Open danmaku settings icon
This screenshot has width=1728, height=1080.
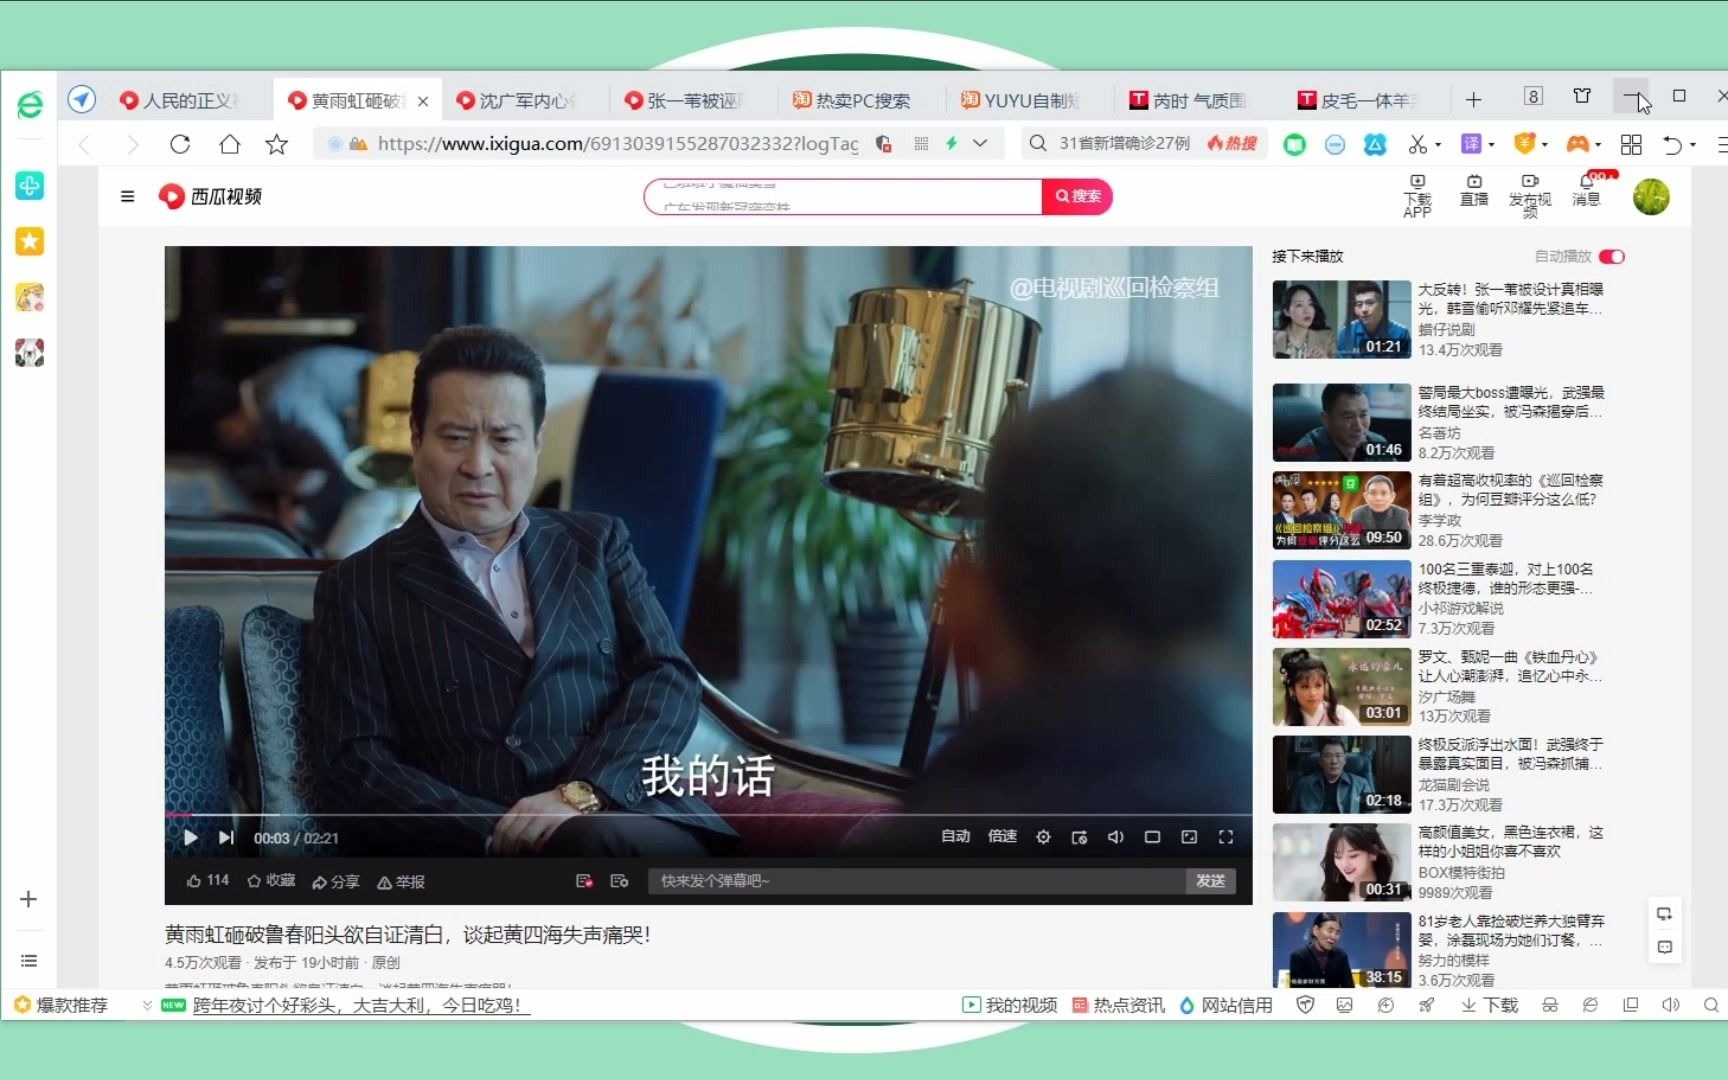point(619,881)
